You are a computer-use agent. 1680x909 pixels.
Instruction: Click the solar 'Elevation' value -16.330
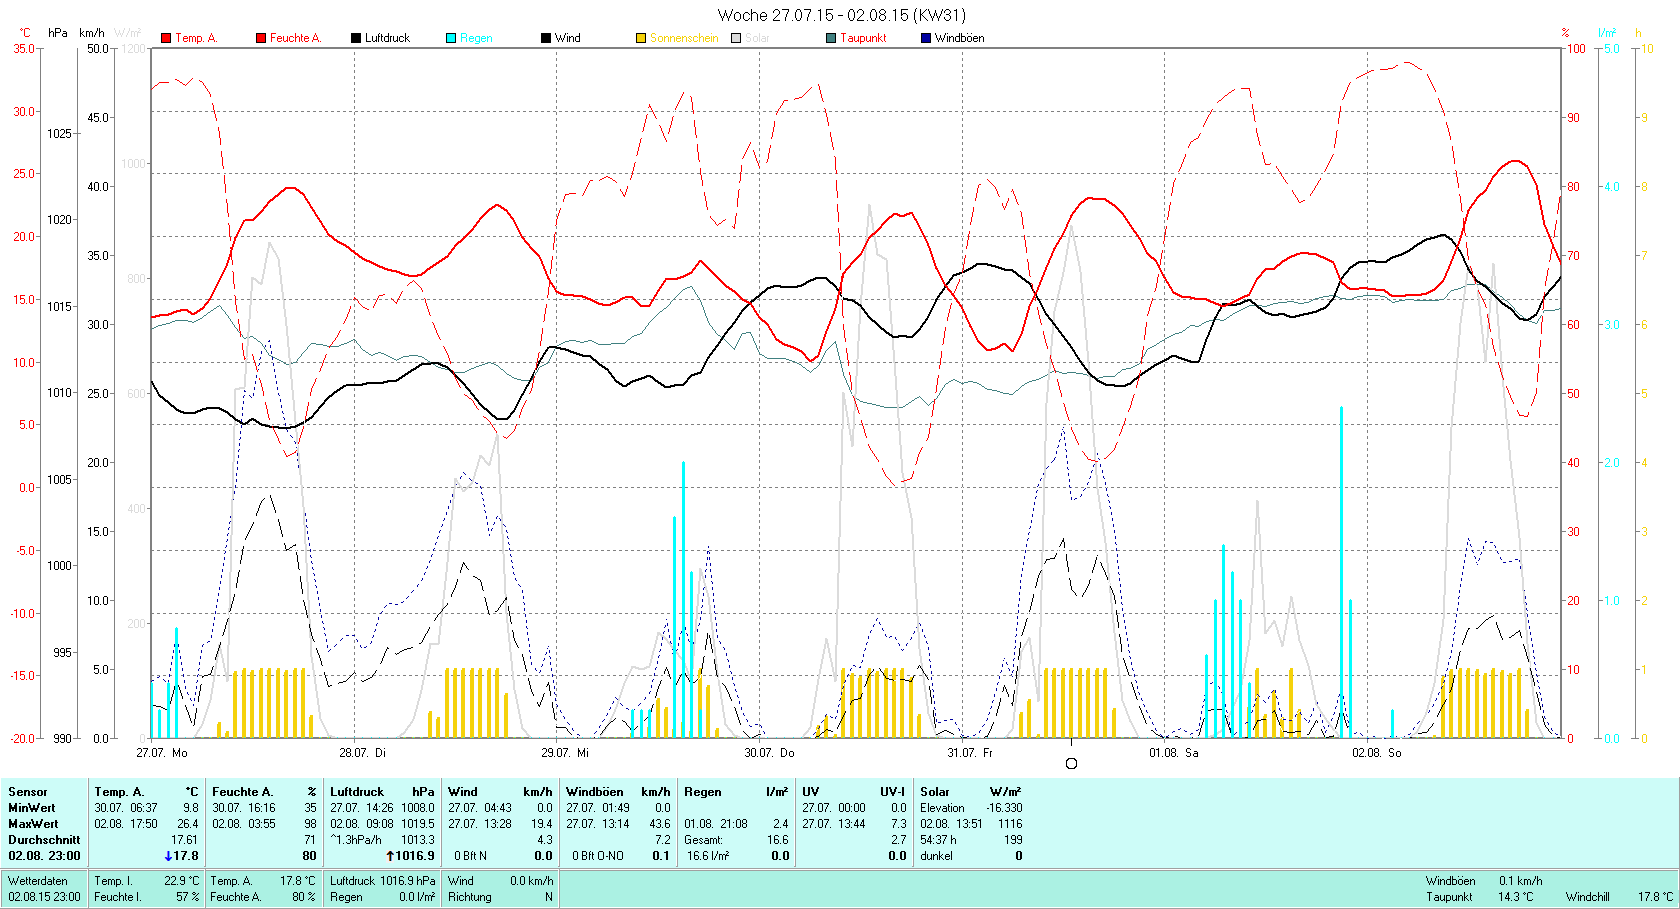1005,808
